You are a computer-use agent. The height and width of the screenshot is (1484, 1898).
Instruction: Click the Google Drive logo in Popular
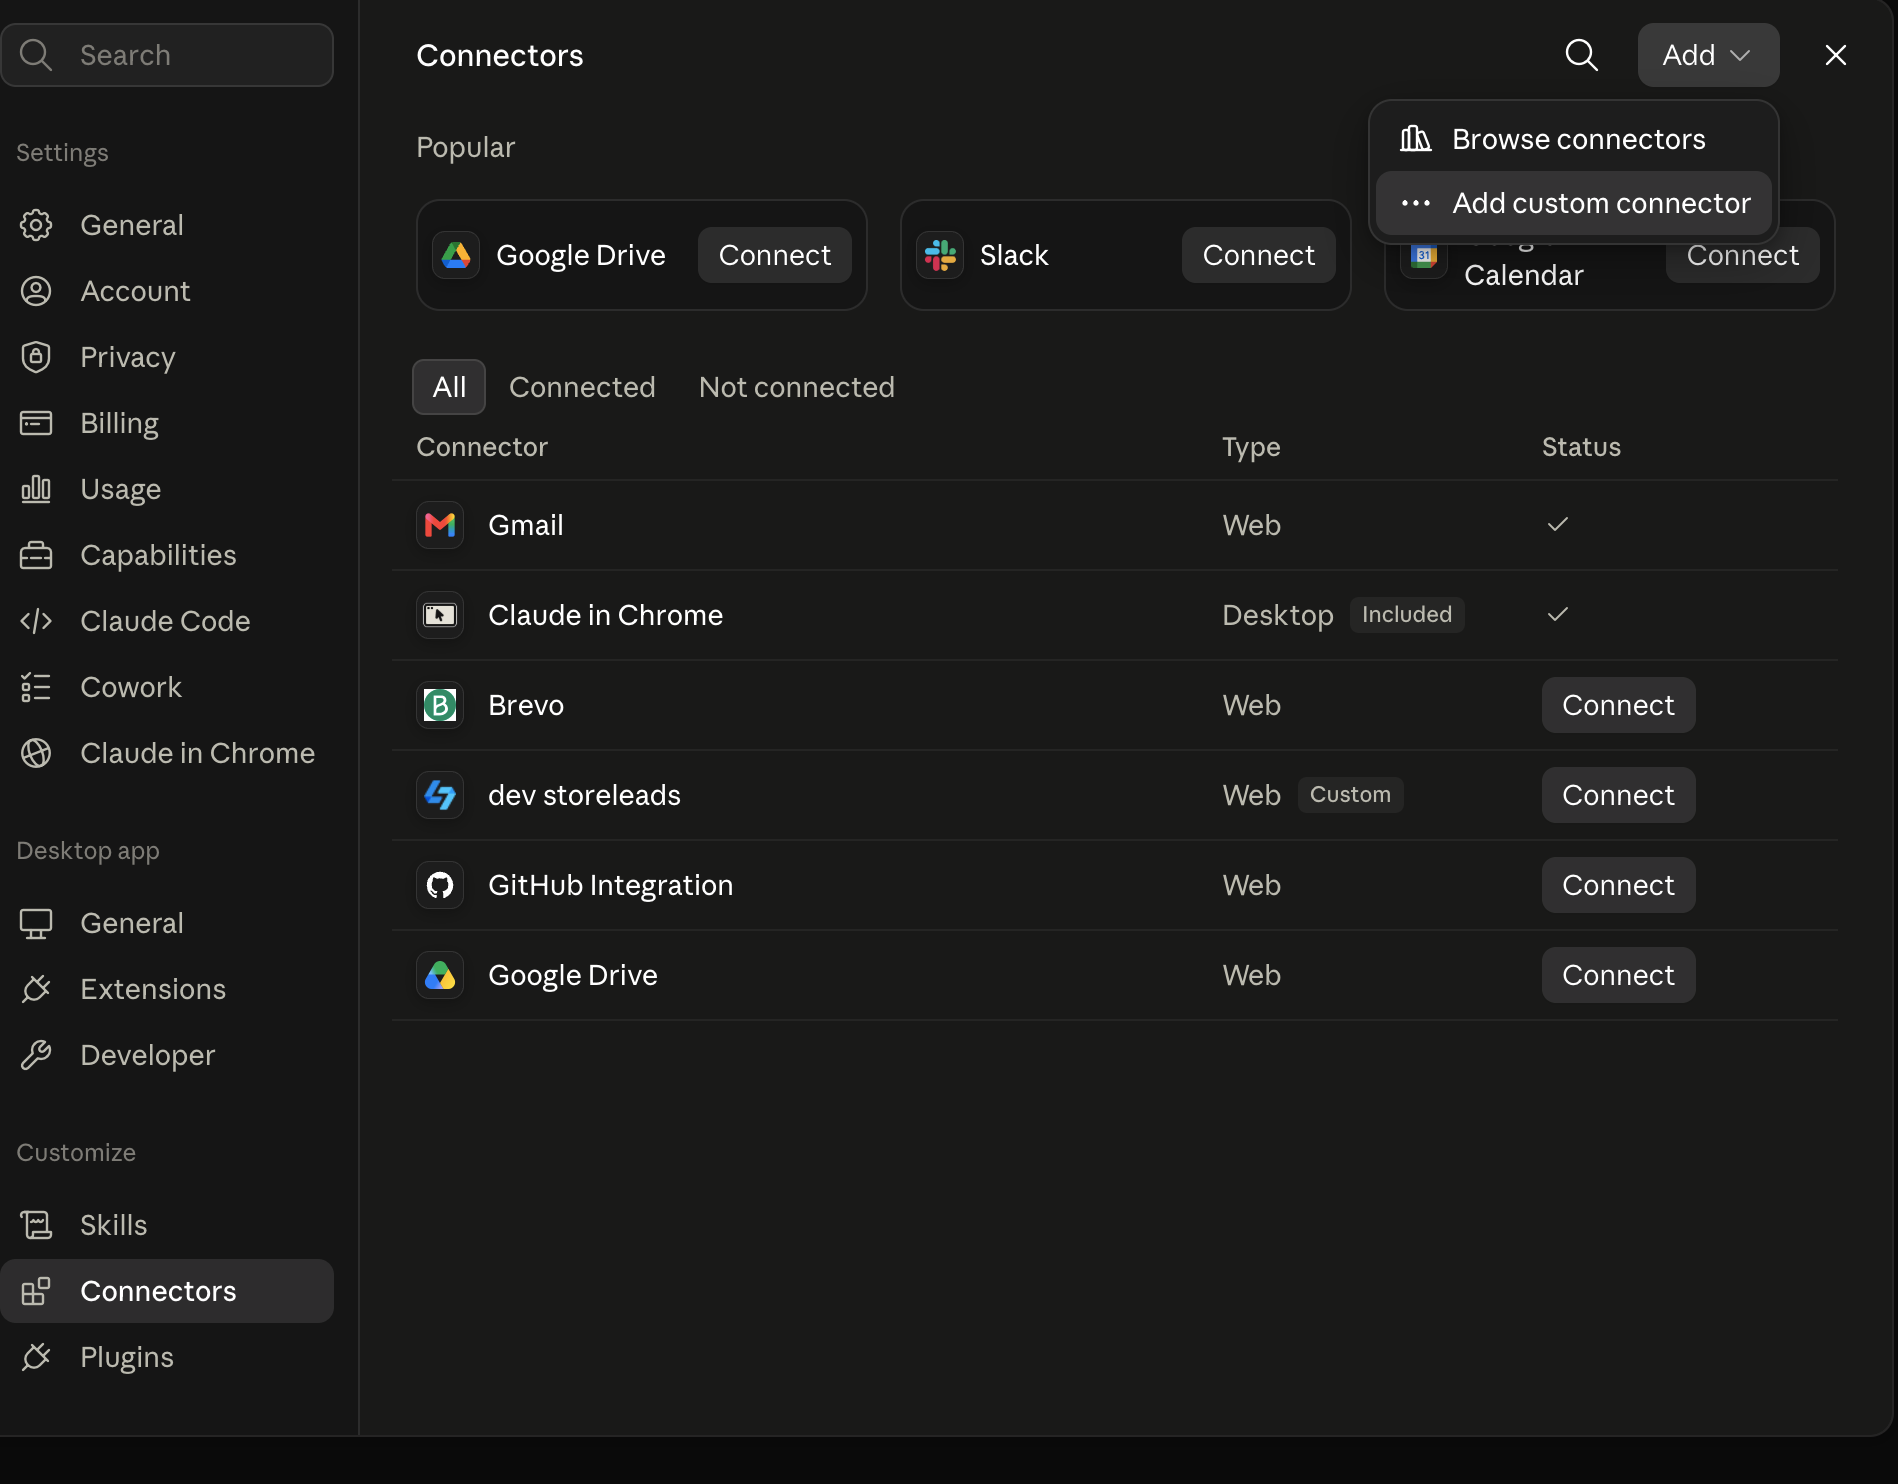[456, 255]
